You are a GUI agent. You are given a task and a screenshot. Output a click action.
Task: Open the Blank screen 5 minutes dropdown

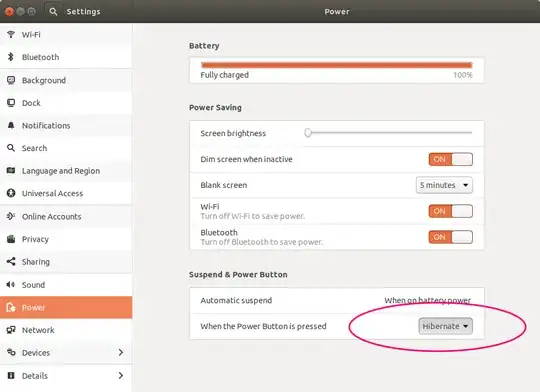tap(444, 185)
